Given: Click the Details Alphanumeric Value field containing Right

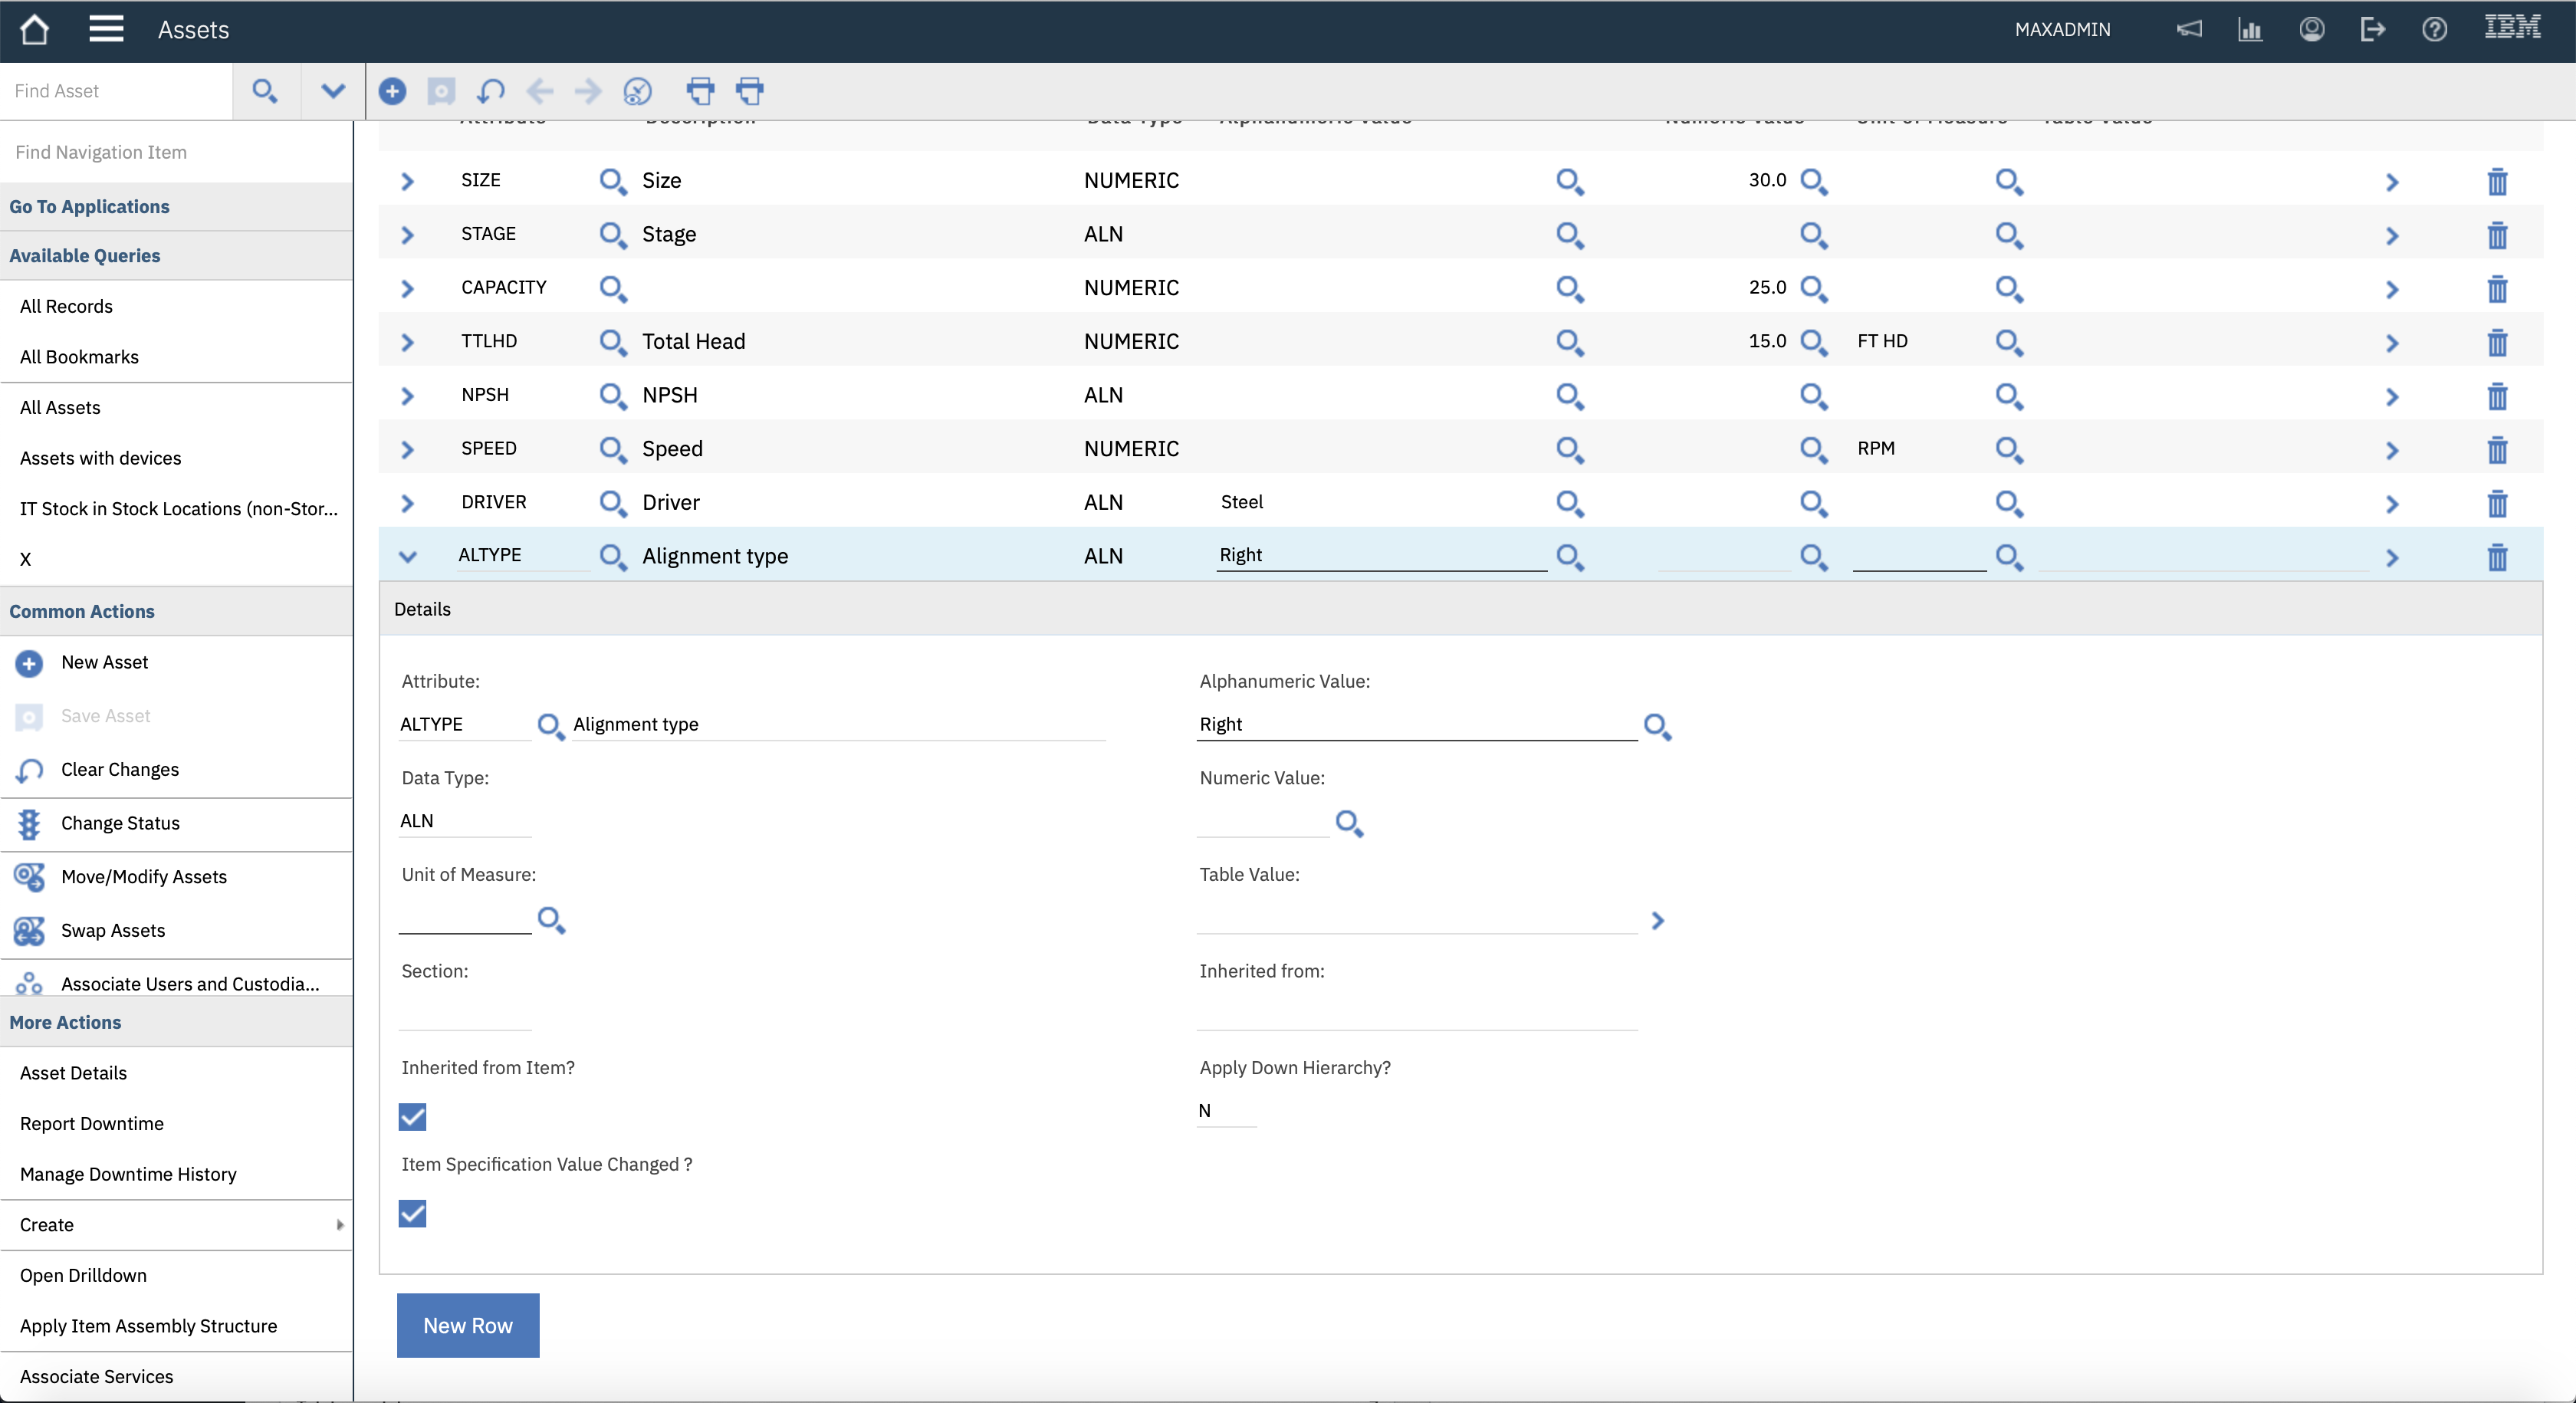Looking at the screenshot, I should coord(1417,725).
